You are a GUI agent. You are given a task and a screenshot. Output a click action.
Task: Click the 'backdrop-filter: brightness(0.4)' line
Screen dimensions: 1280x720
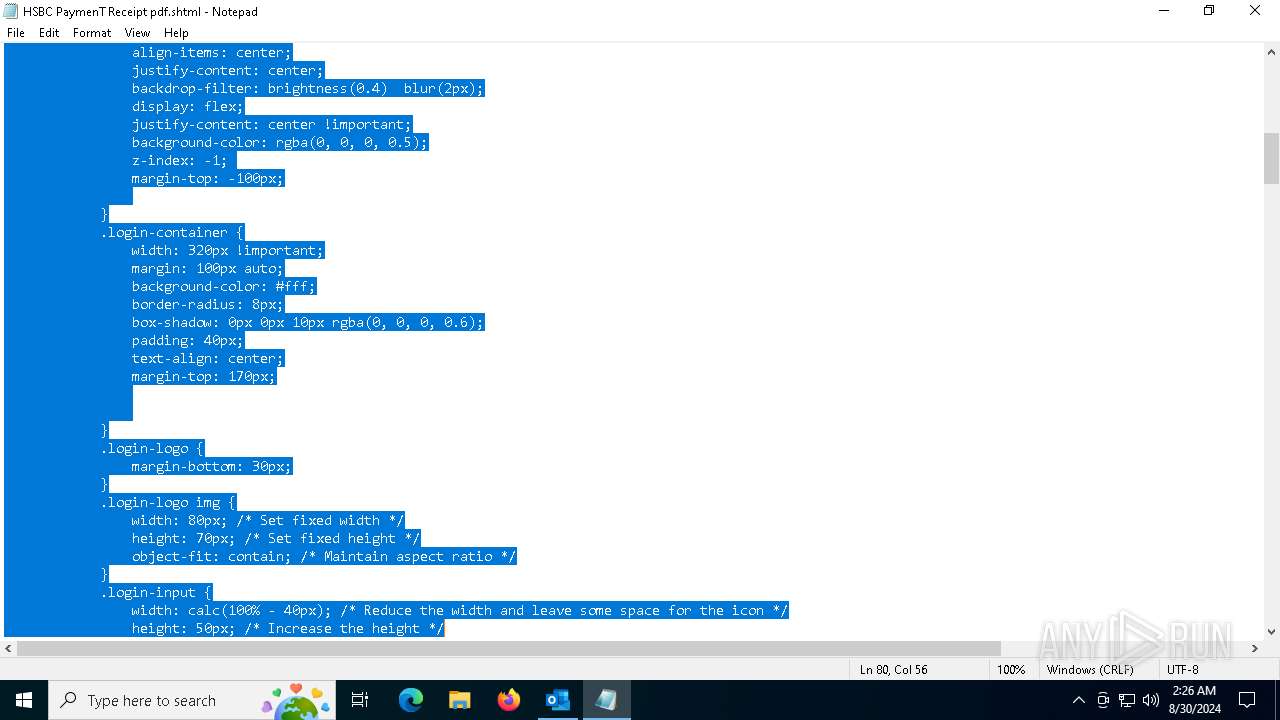(307, 88)
